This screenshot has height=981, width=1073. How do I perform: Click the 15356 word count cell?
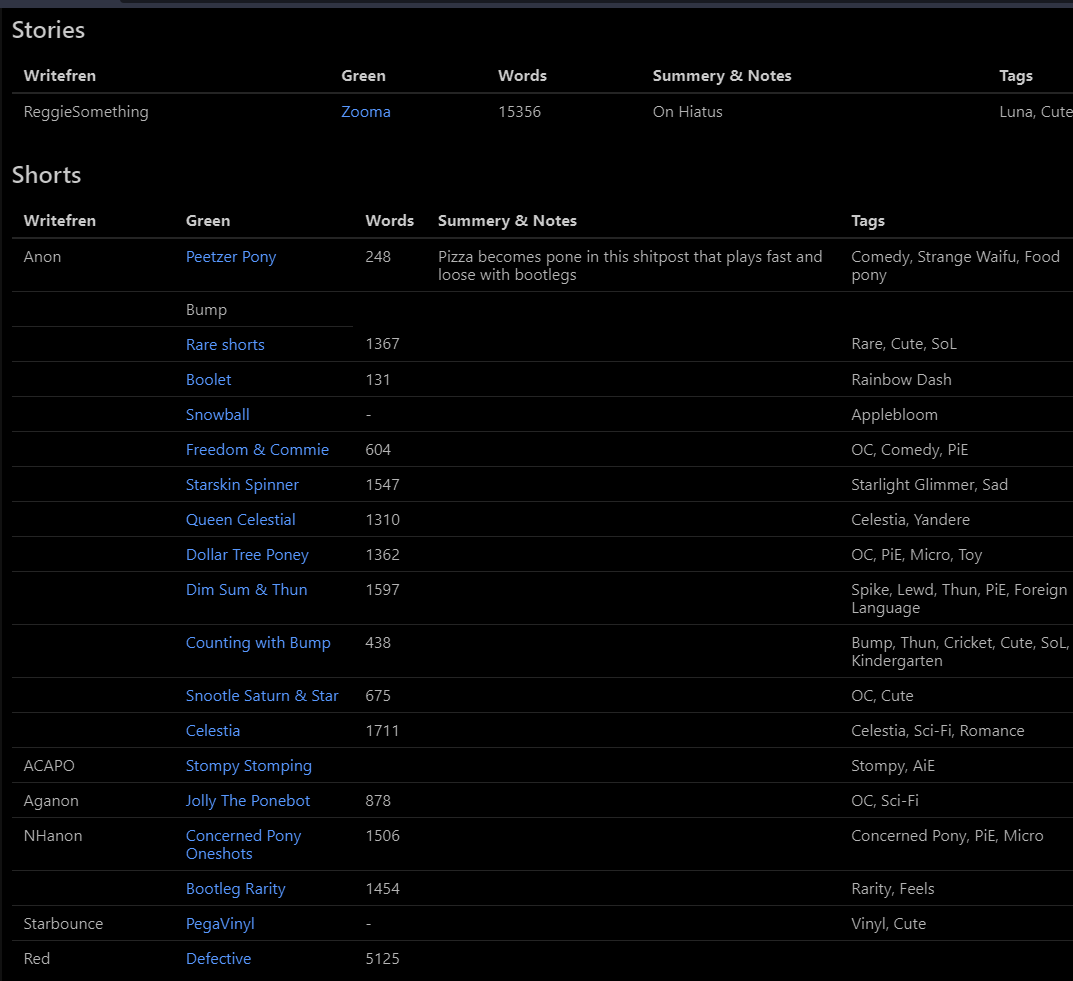[x=519, y=112]
